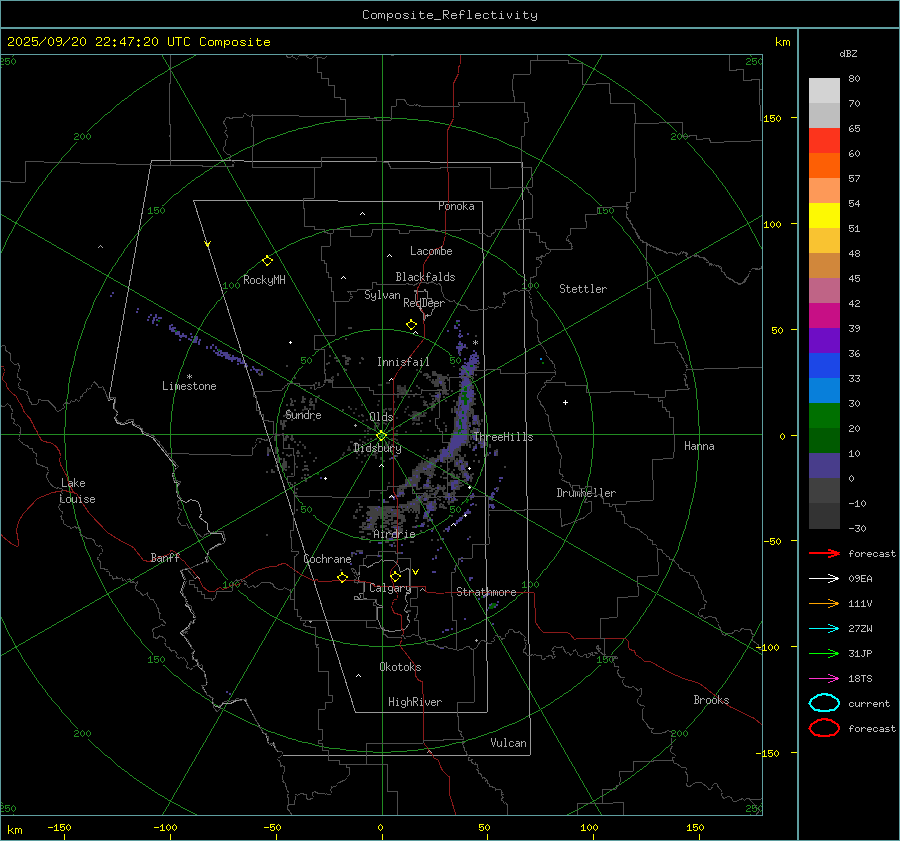900x841 pixels.
Task: Select the bright yellow dBZ color swatch
Action: (824, 216)
